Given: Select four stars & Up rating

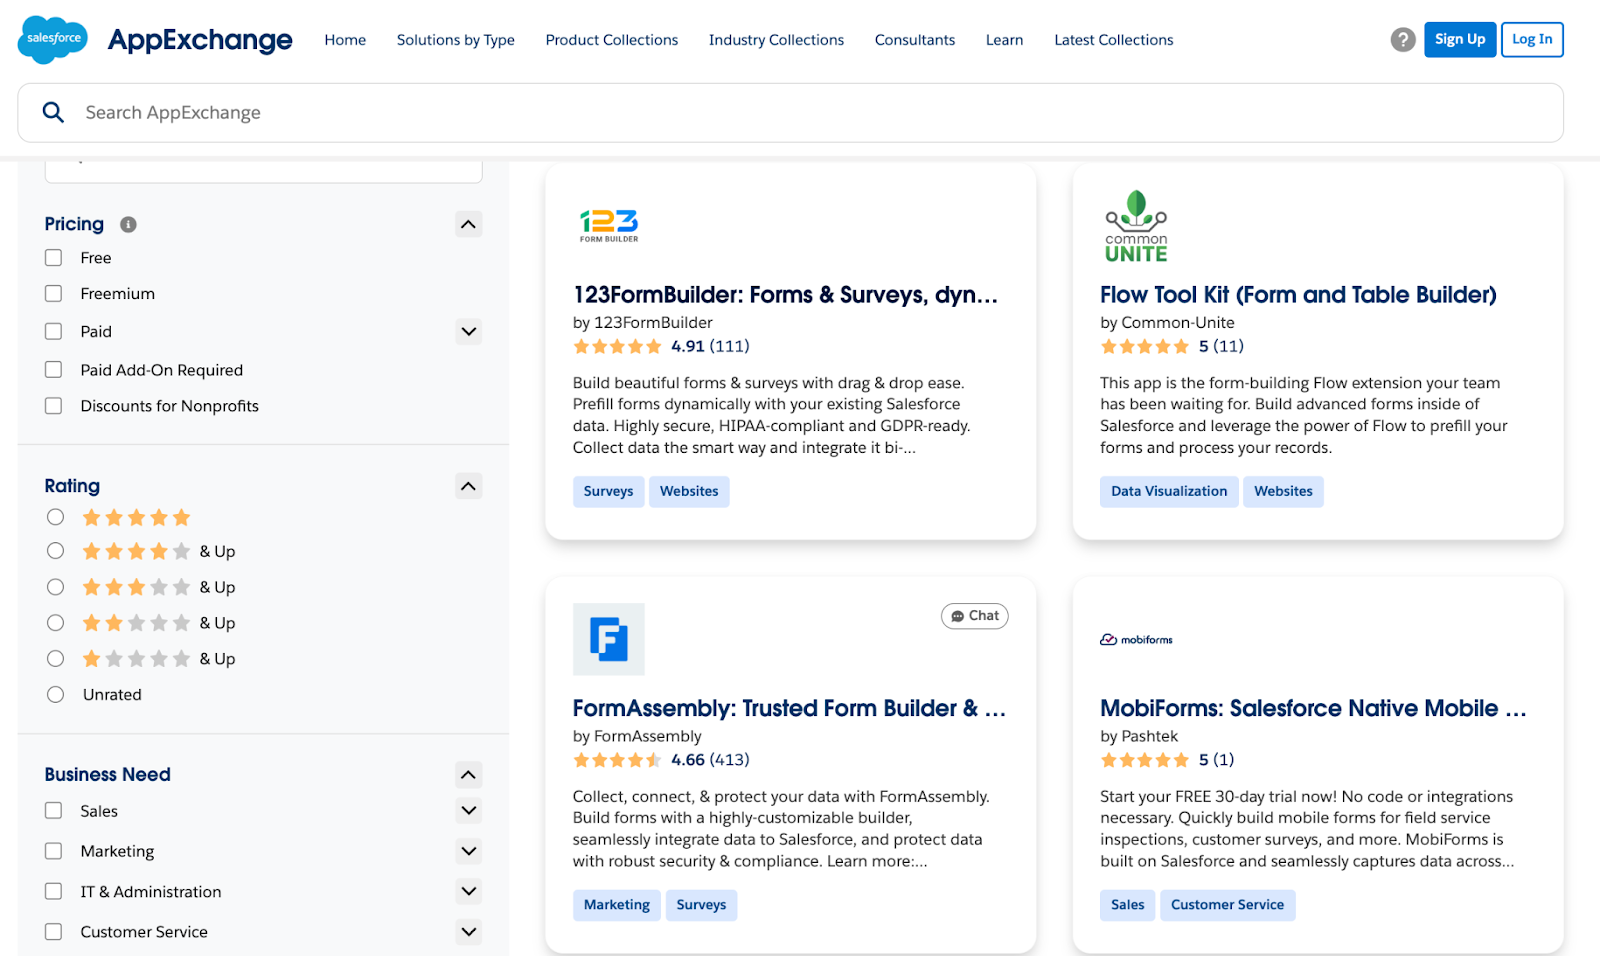Looking at the screenshot, I should click(x=56, y=551).
